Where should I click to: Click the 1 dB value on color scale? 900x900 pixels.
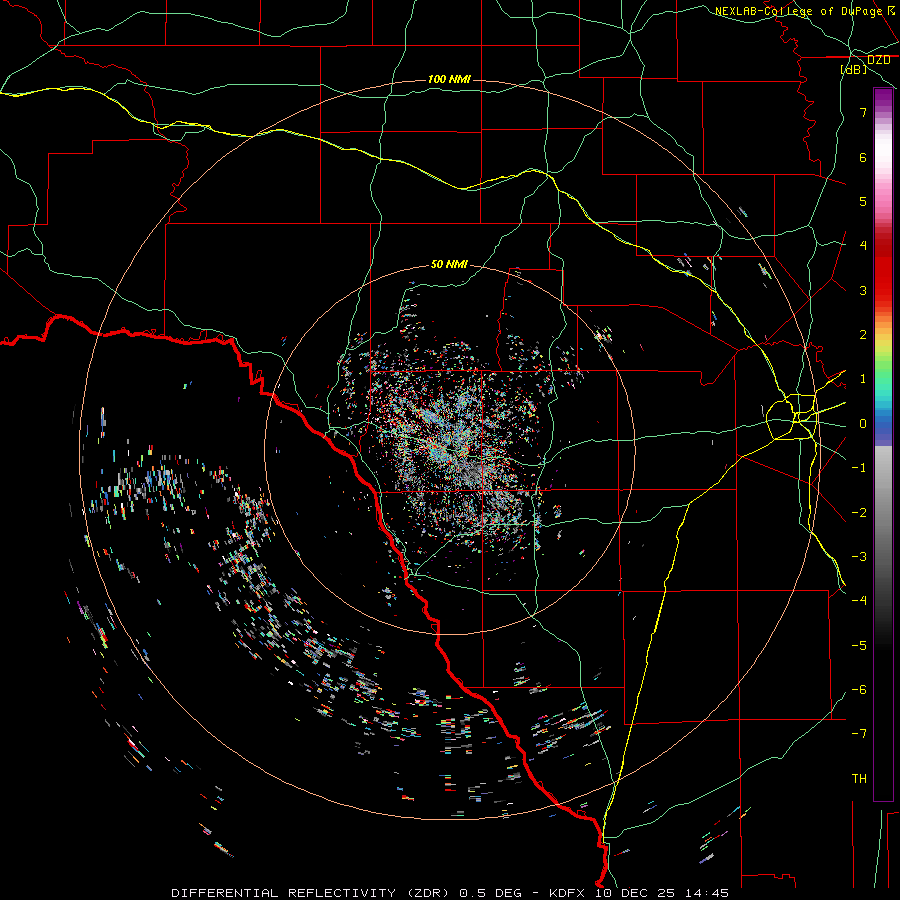[863, 379]
